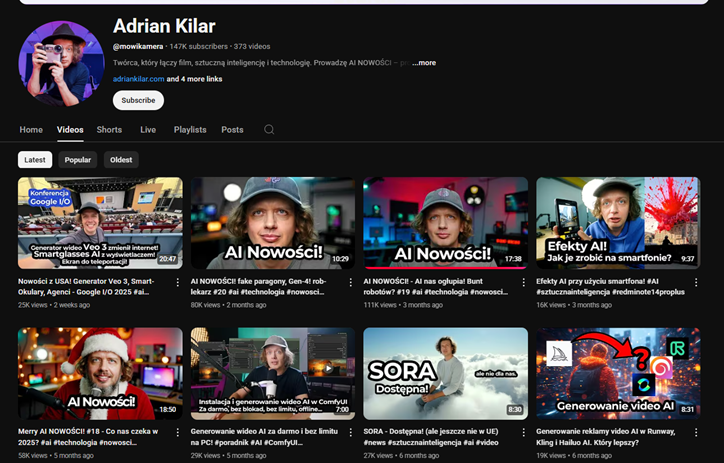Subscribe to Adrian Kilar channel
This screenshot has height=463, width=724.
pyautogui.click(x=138, y=100)
